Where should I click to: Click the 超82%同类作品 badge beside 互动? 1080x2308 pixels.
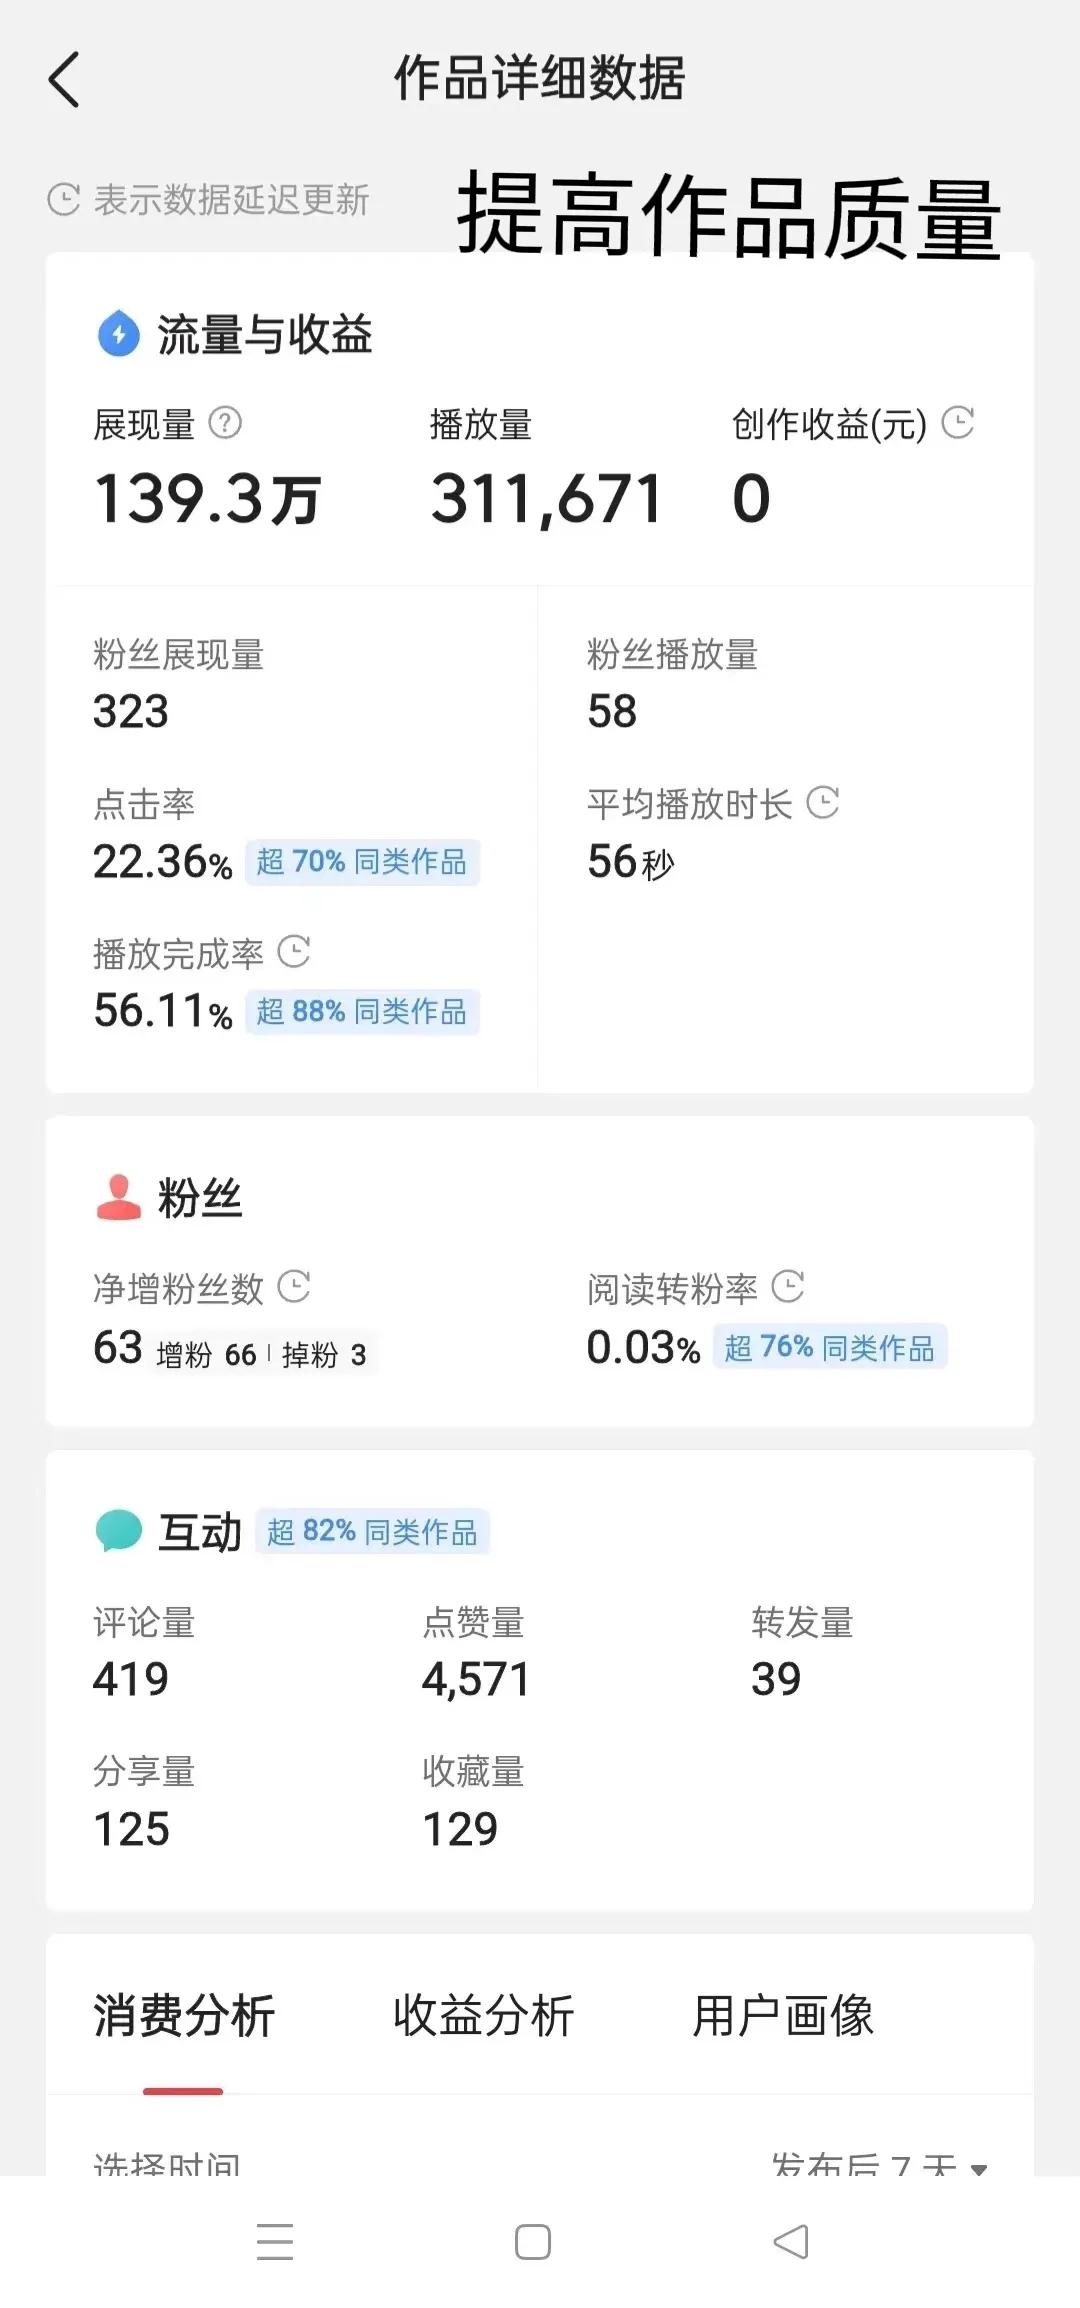pyautogui.click(x=375, y=1530)
